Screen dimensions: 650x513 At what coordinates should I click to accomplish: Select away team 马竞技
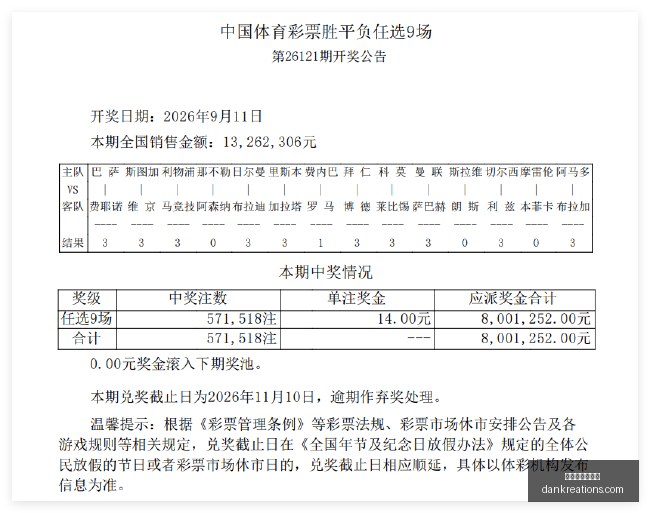click(178, 206)
